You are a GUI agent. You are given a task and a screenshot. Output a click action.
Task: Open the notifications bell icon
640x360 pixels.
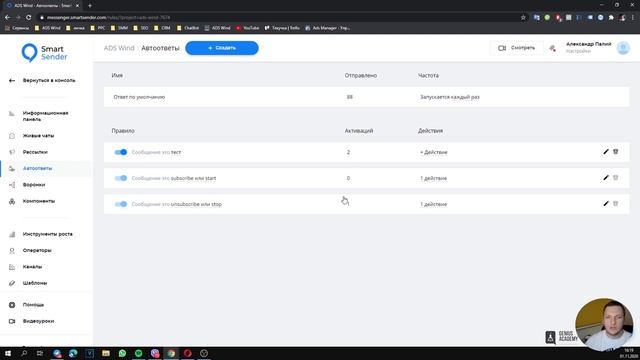[x=552, y=48]
